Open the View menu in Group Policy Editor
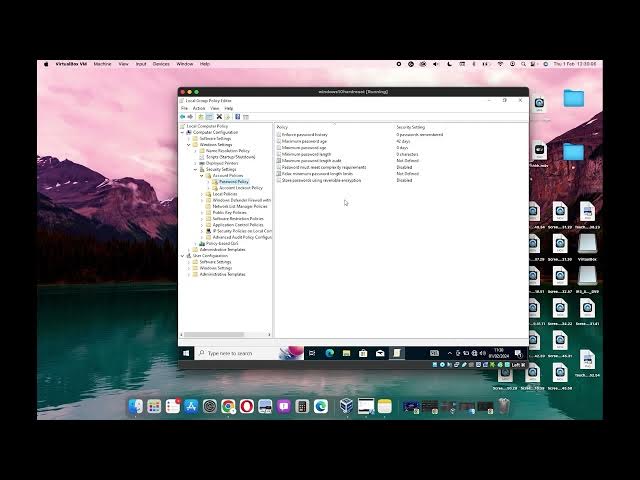 [215, 108]
